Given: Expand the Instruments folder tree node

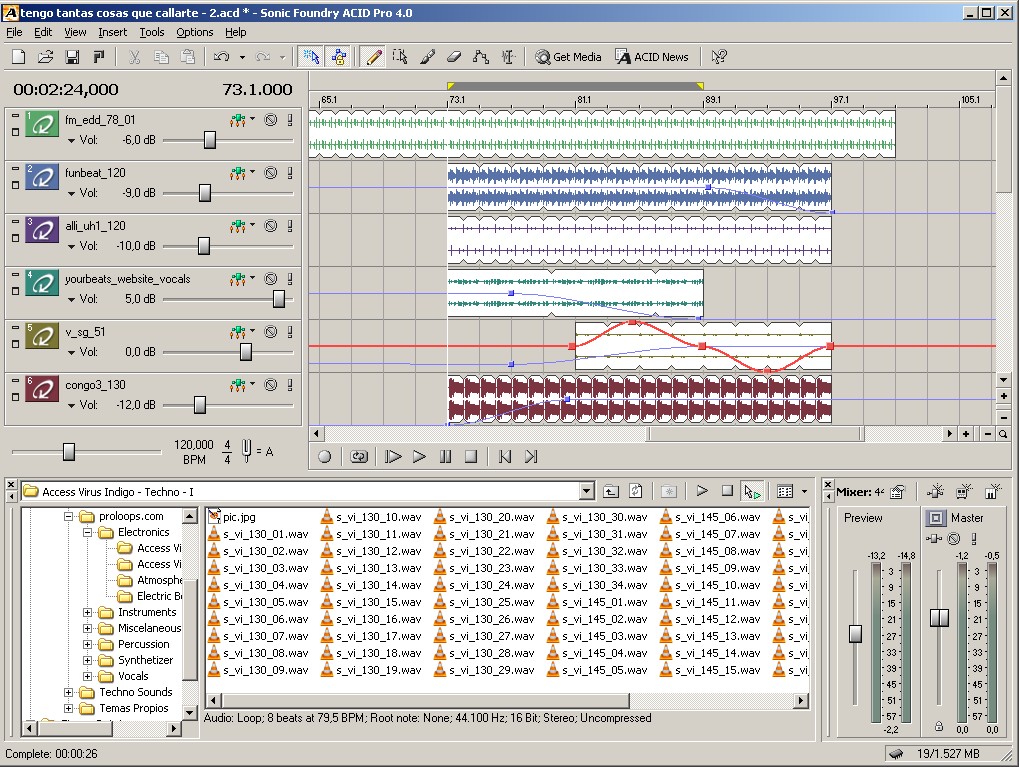Looking at the screenshot, I should (x=87, y=612).
